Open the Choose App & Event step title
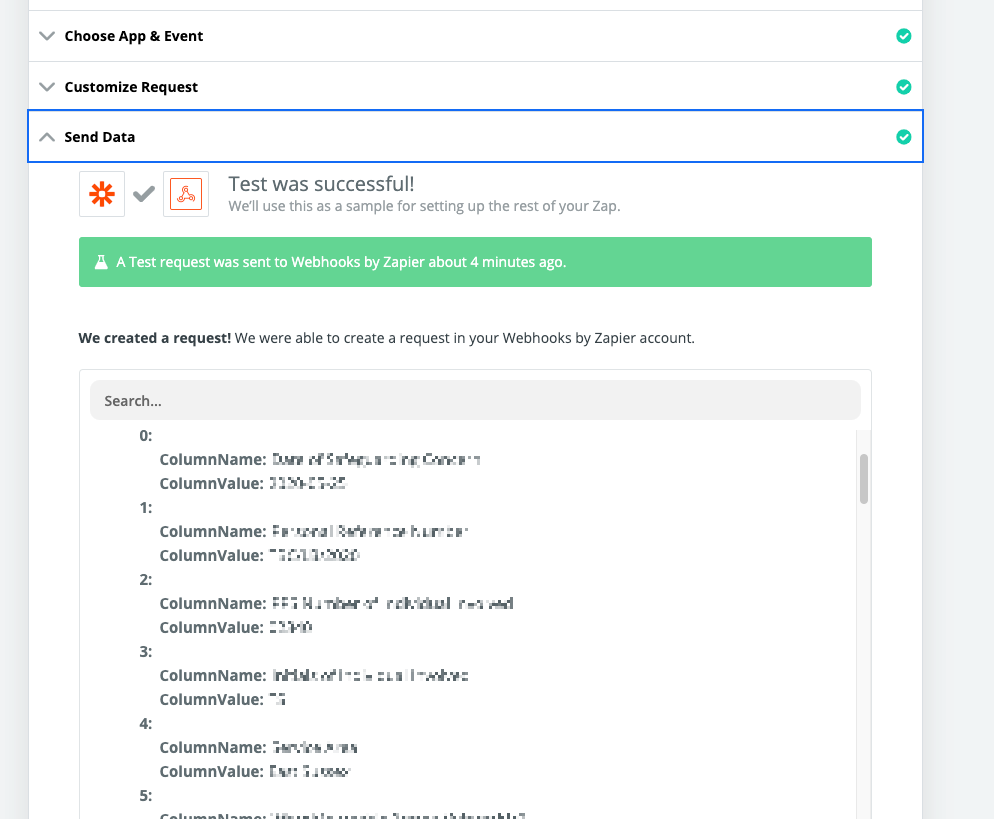Viewport: 994px width, 819px height. point(134,36)
